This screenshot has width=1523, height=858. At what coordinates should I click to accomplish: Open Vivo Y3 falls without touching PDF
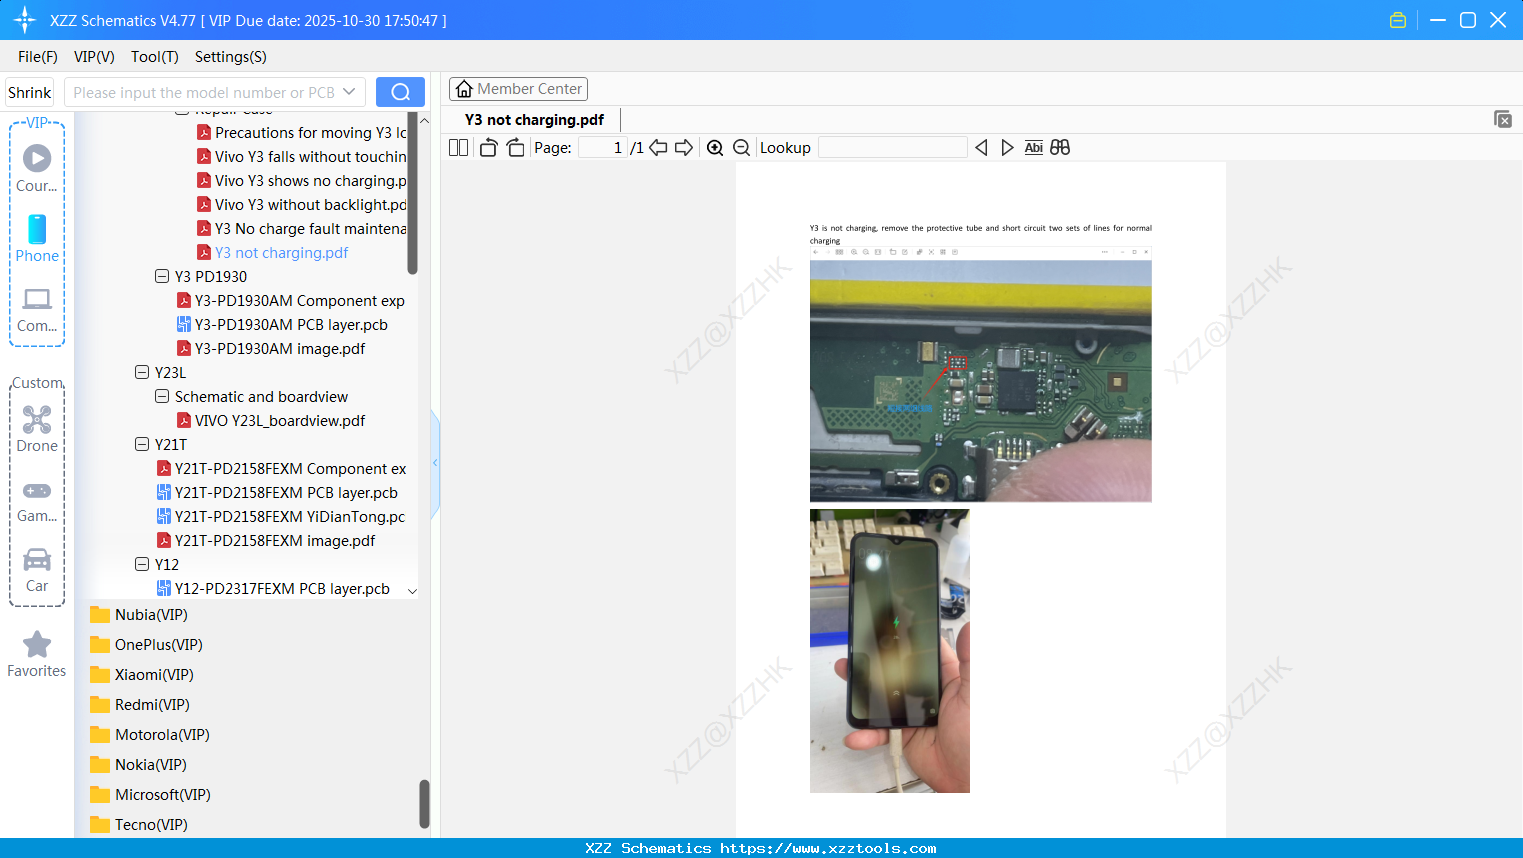pos(302,156)
